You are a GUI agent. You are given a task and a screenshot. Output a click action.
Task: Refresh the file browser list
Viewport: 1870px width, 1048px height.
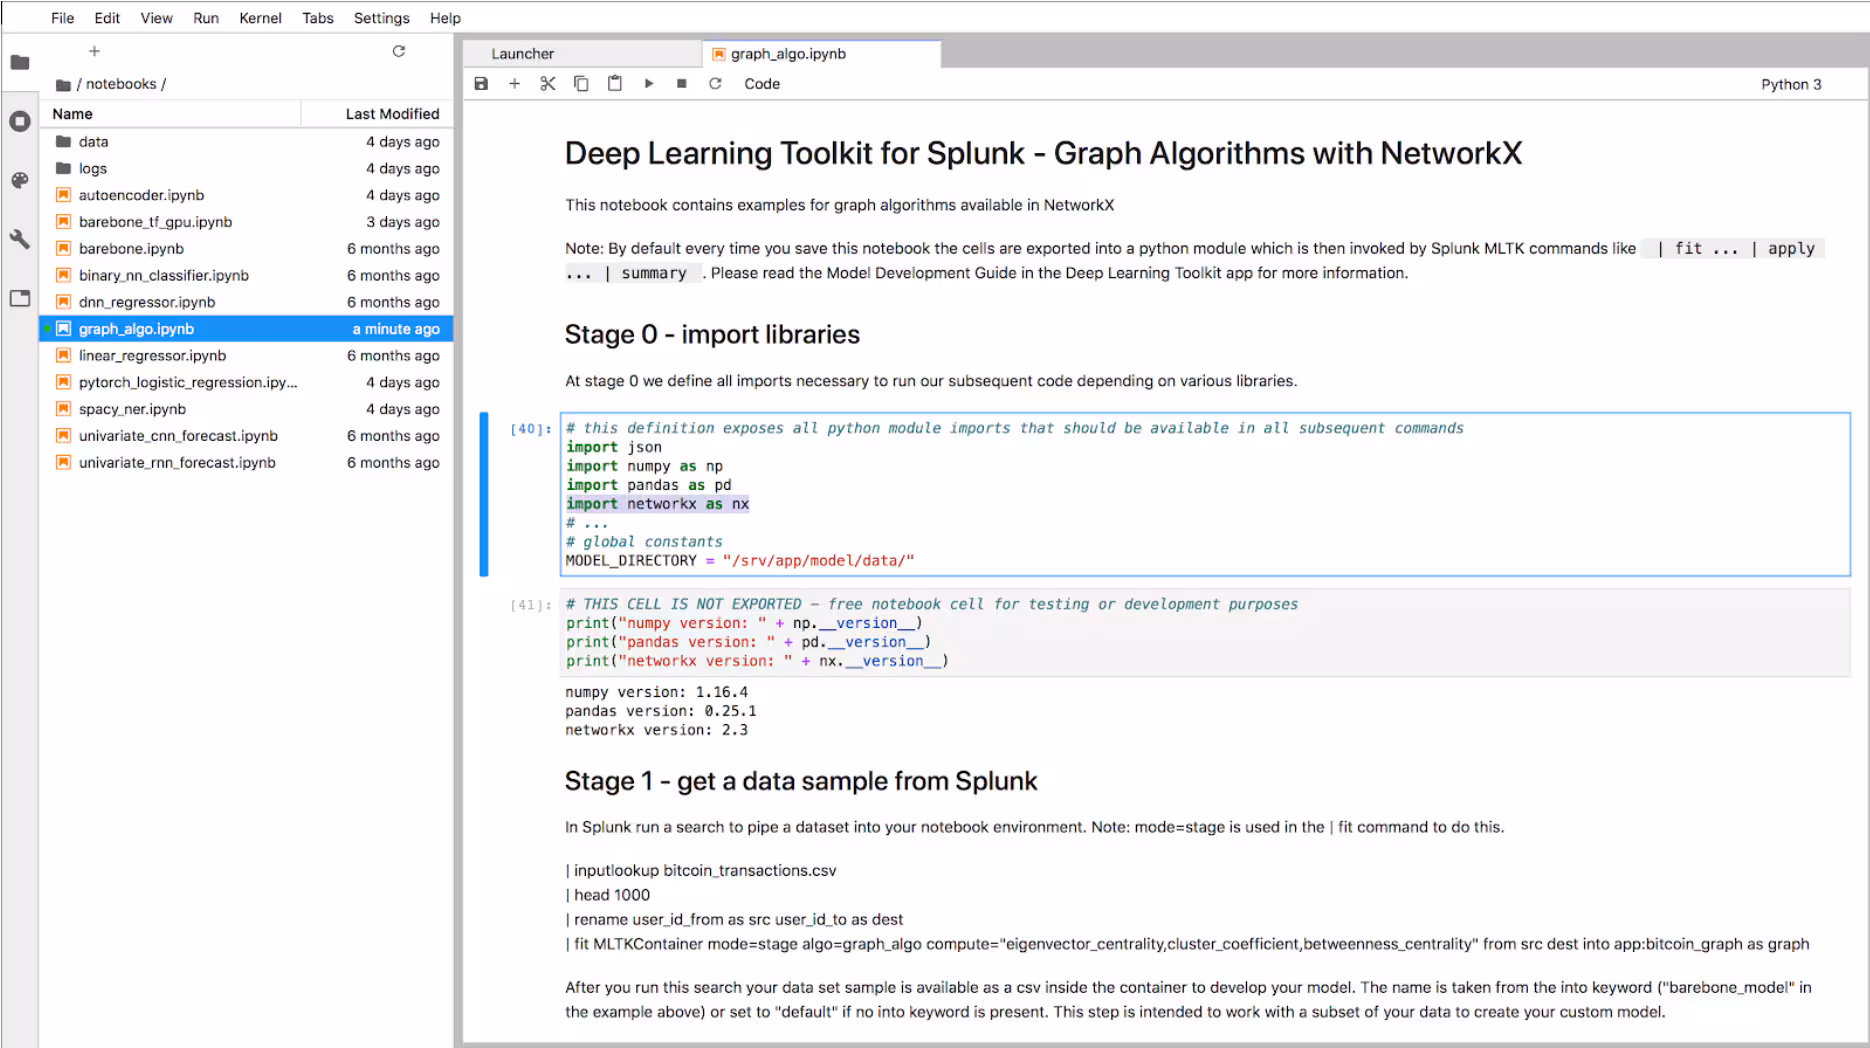(x=399, y=51)
